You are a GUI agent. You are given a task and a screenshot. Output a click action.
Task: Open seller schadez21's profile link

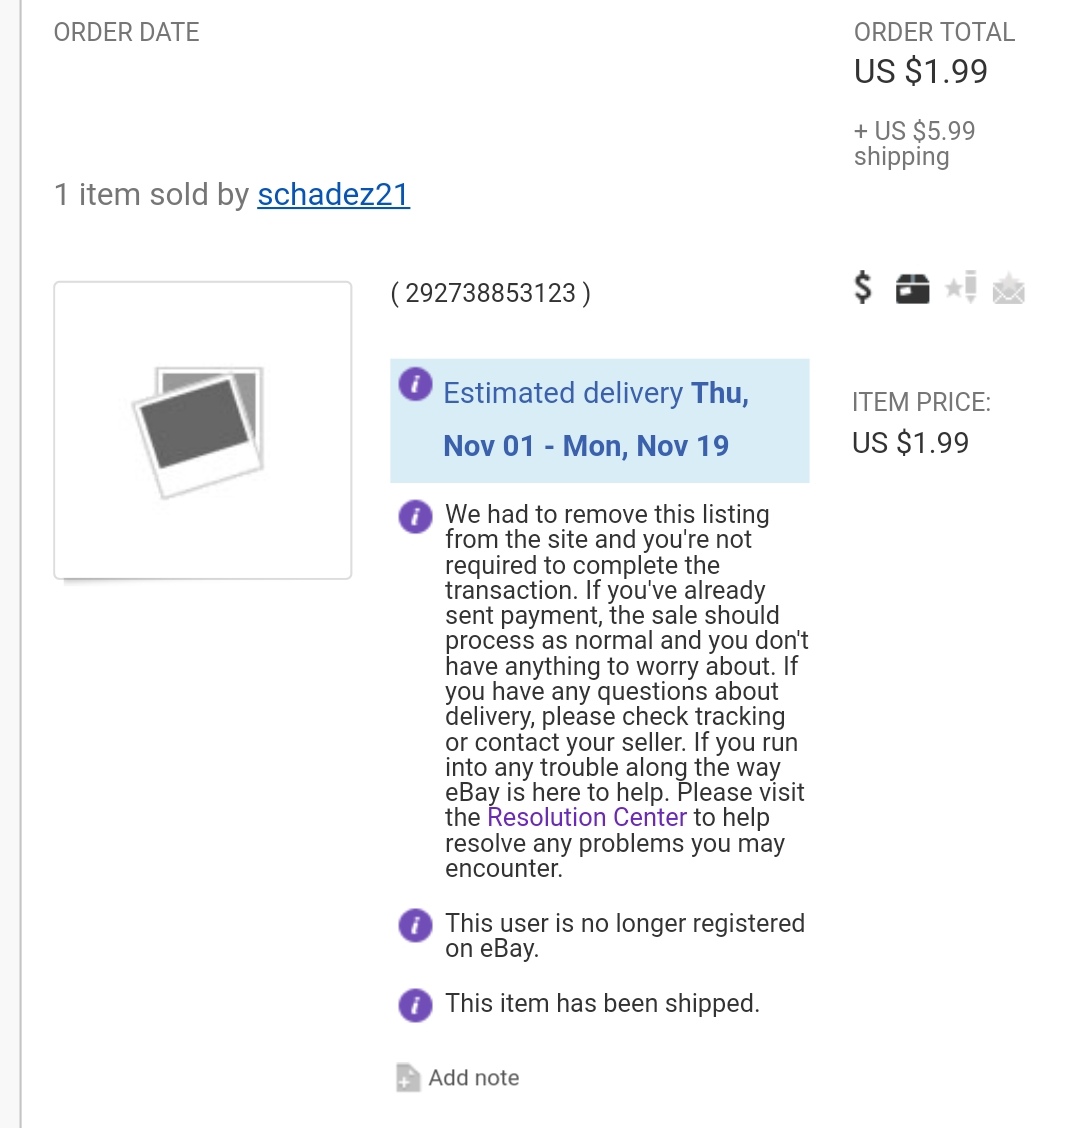[x=333, y=194]
